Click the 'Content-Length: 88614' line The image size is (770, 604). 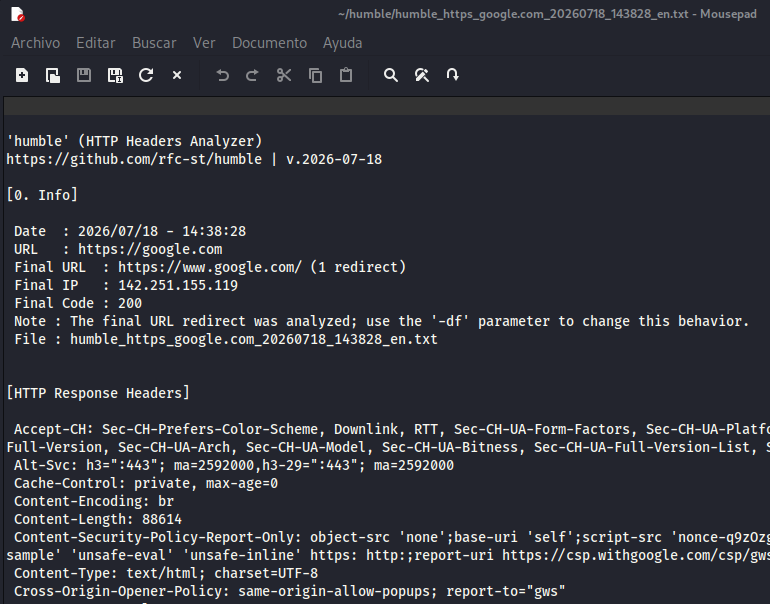coord(98,519)
